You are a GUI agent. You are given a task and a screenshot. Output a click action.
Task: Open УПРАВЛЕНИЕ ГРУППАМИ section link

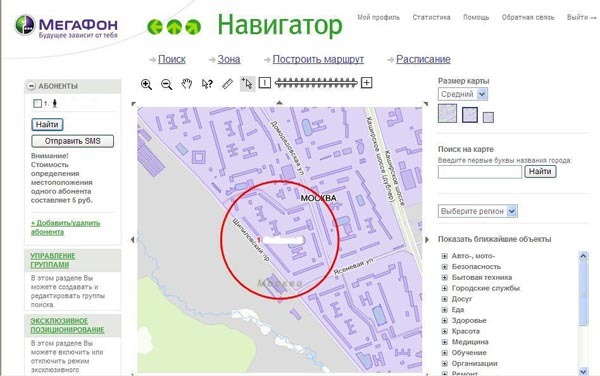pos(53,260)
